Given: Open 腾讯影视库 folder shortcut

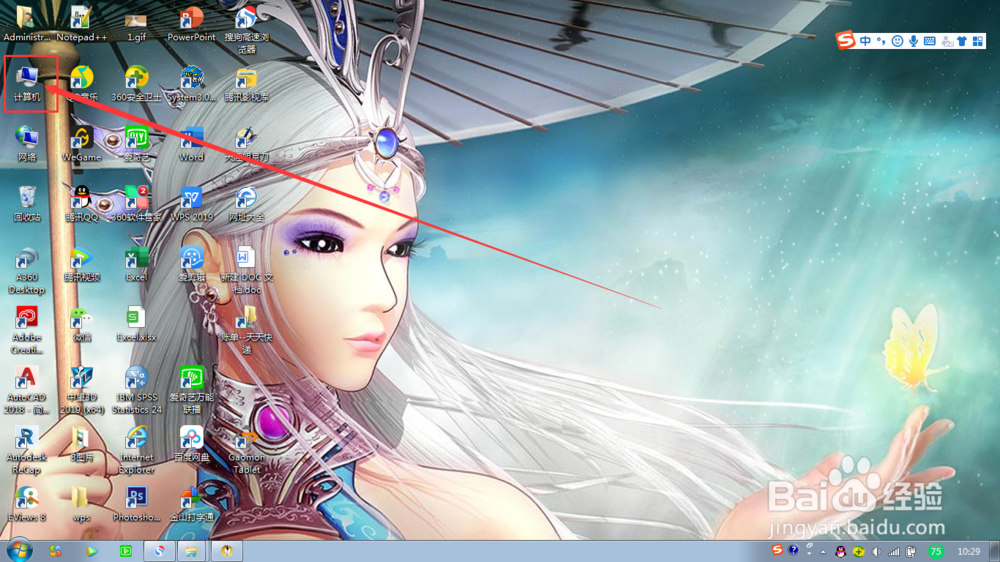Looking at the screenshot, I should [x=246, y=84].
